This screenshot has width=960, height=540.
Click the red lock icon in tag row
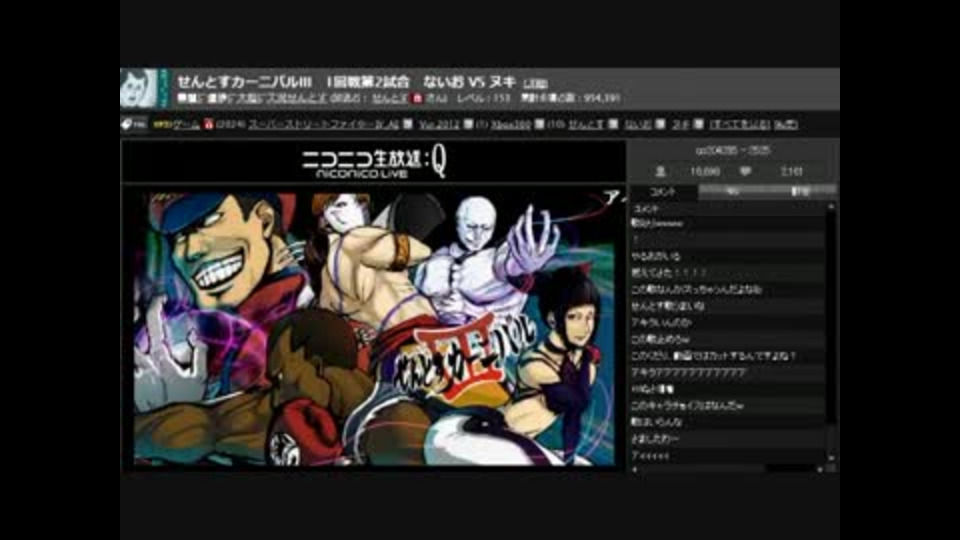(208, 124)
